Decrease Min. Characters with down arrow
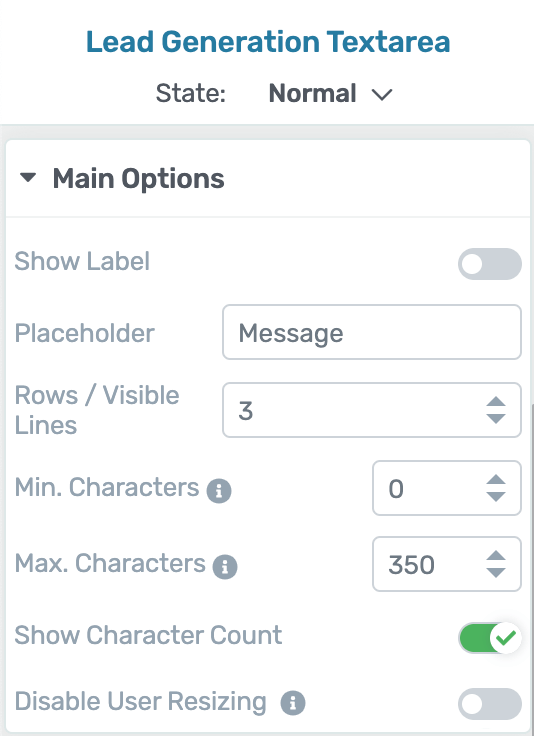The height and width of the screenshot is (736, 534). click(x=496, y=496)
